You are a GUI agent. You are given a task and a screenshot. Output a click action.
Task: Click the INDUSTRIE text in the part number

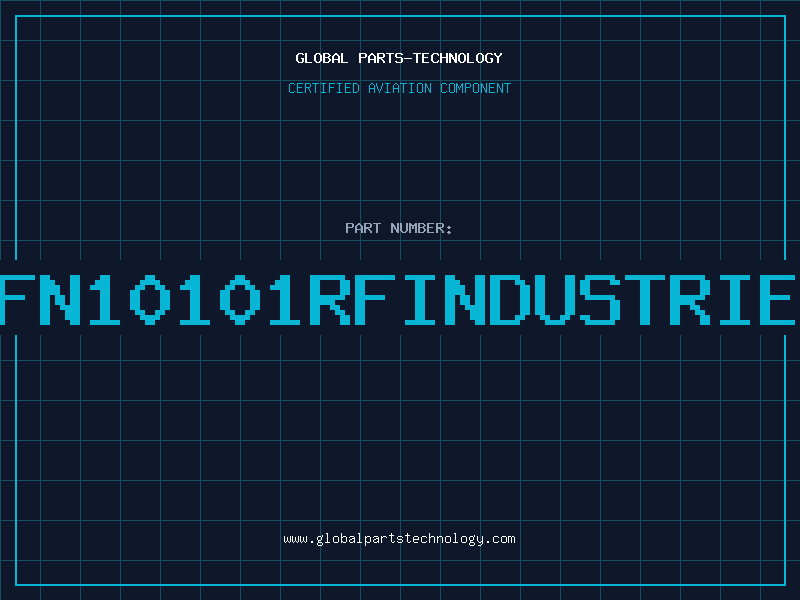point(600,298)
